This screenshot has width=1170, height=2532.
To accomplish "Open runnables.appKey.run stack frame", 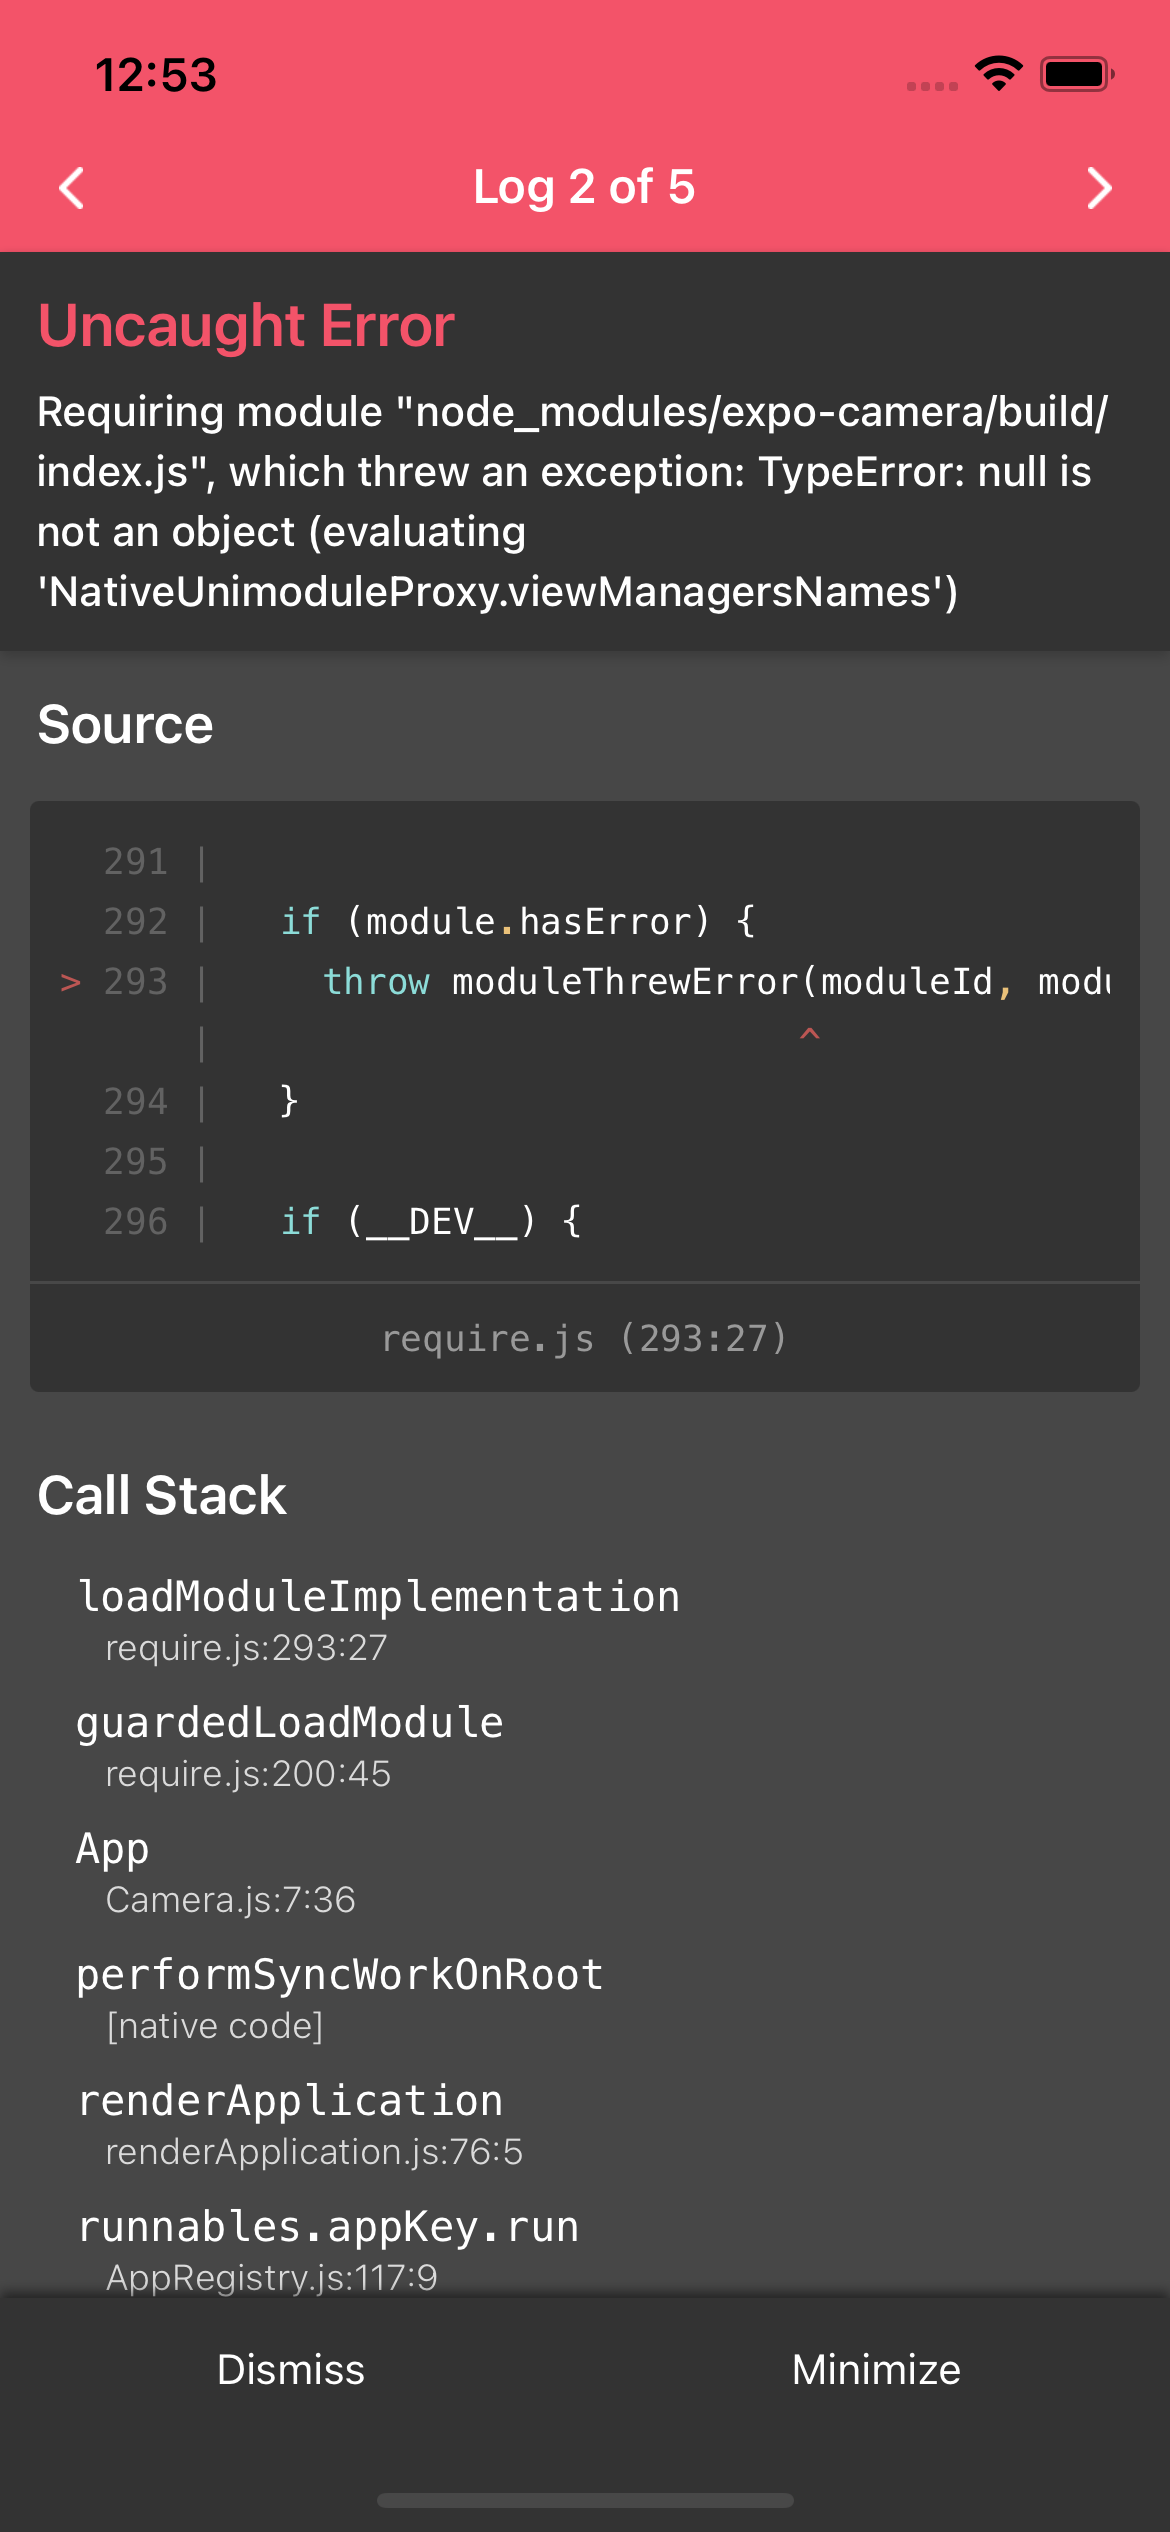I will 328,2247.
